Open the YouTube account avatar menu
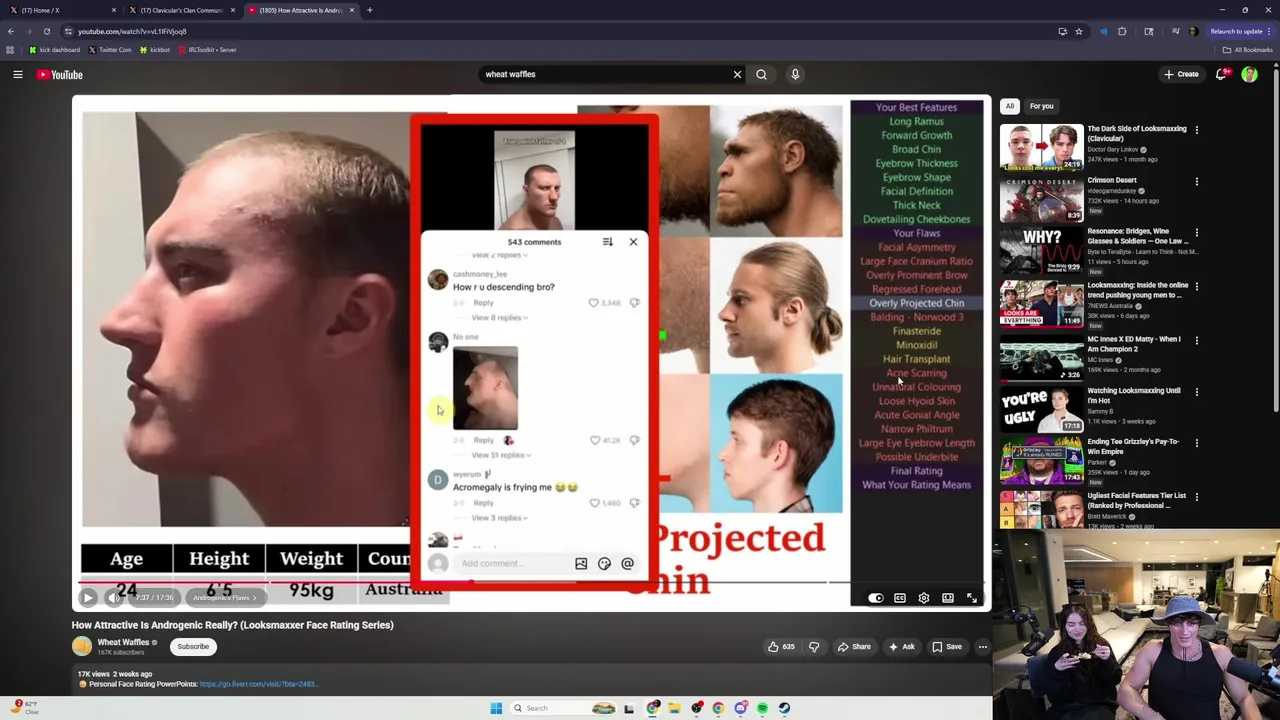The width and height of the screenshot is (1280, 720). coord(1249,74)
